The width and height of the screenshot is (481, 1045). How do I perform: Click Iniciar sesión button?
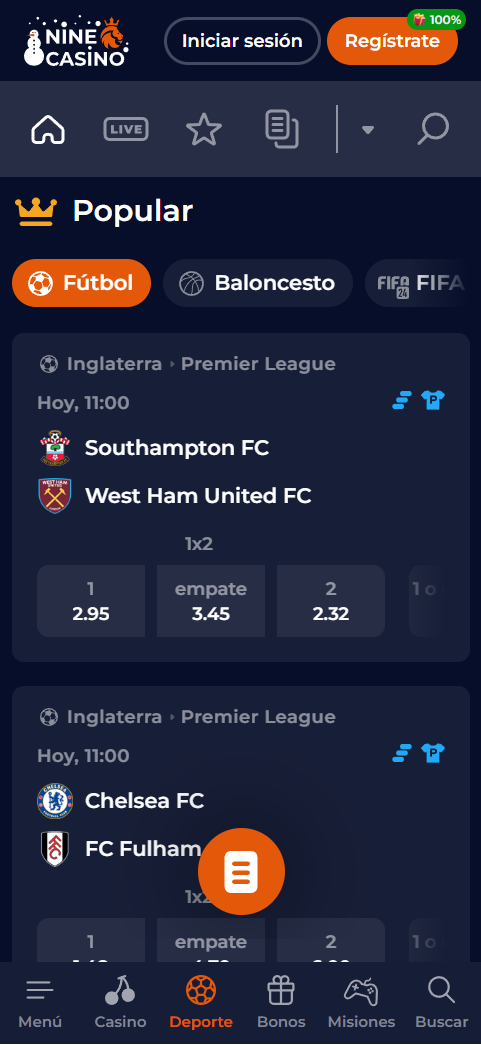[x=242, y=41]
